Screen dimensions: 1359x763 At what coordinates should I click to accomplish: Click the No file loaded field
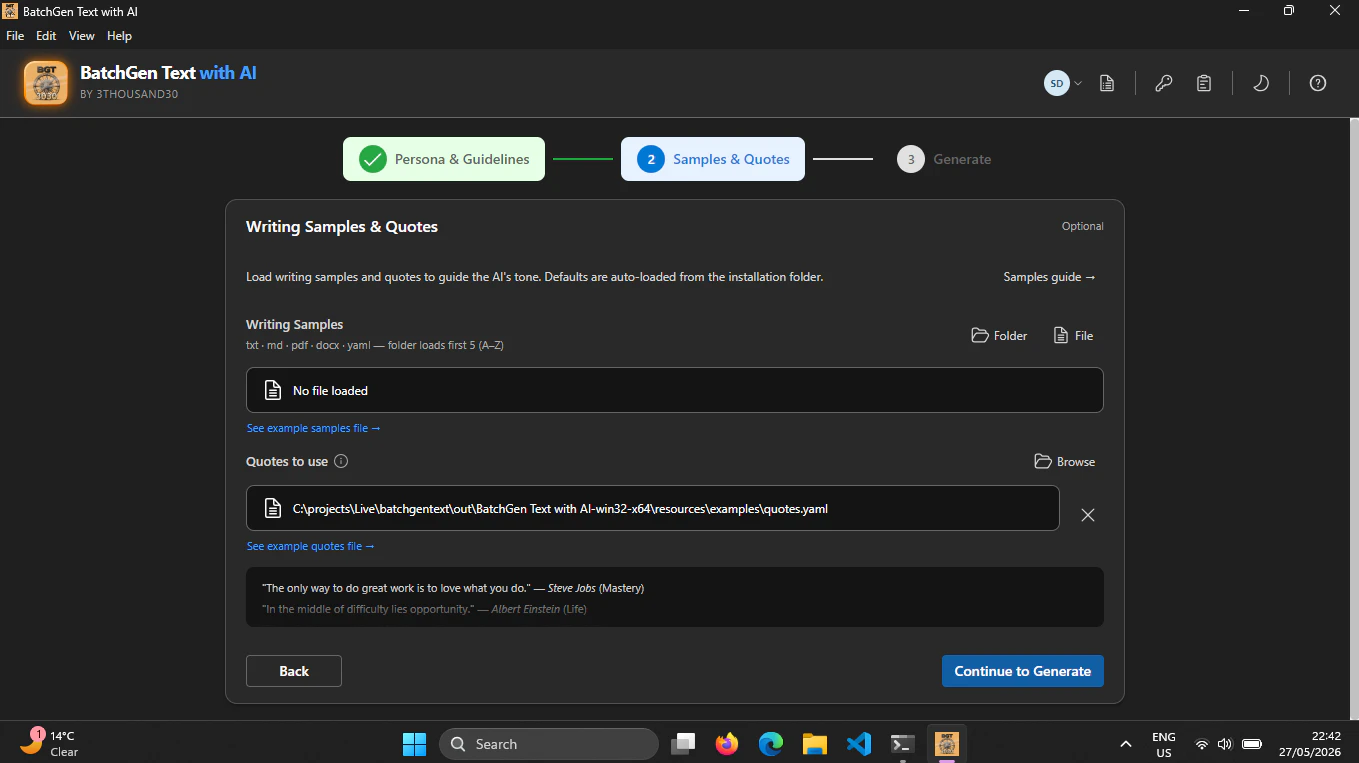[675, 390]
